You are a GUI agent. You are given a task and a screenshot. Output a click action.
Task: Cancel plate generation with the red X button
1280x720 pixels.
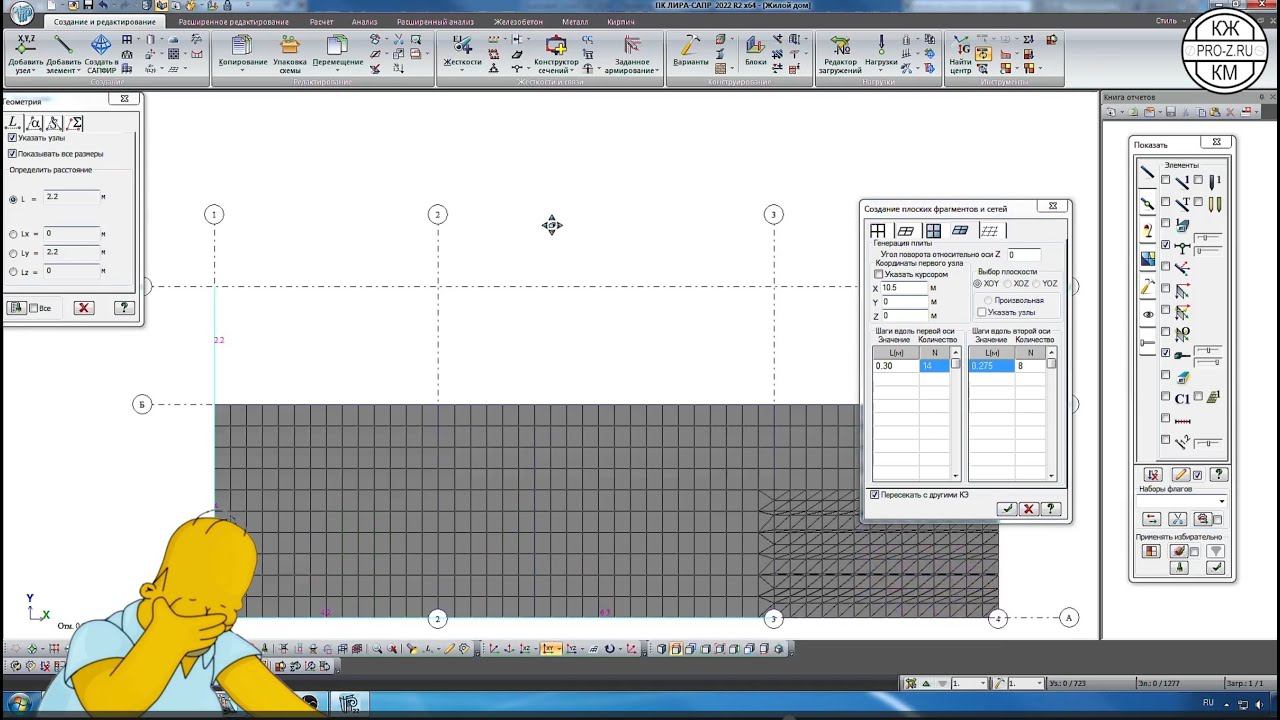tap(1029, 509)
